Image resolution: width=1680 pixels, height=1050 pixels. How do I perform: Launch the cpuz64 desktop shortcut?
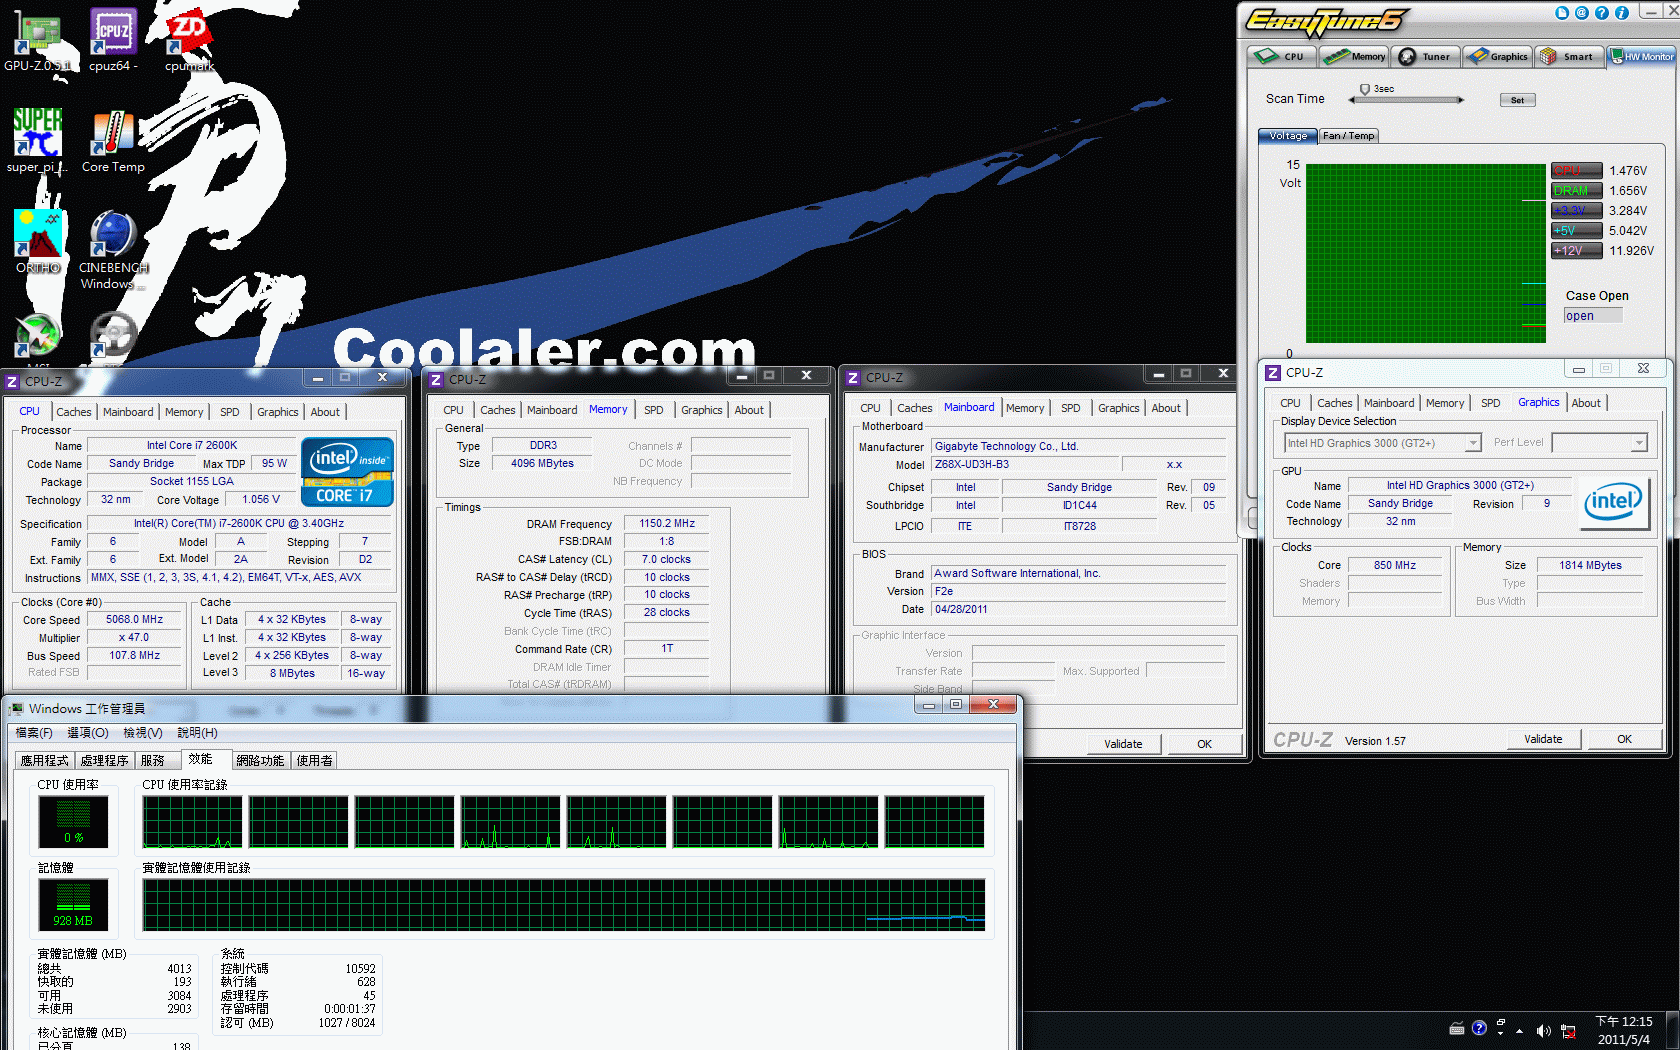pos(113,40)
